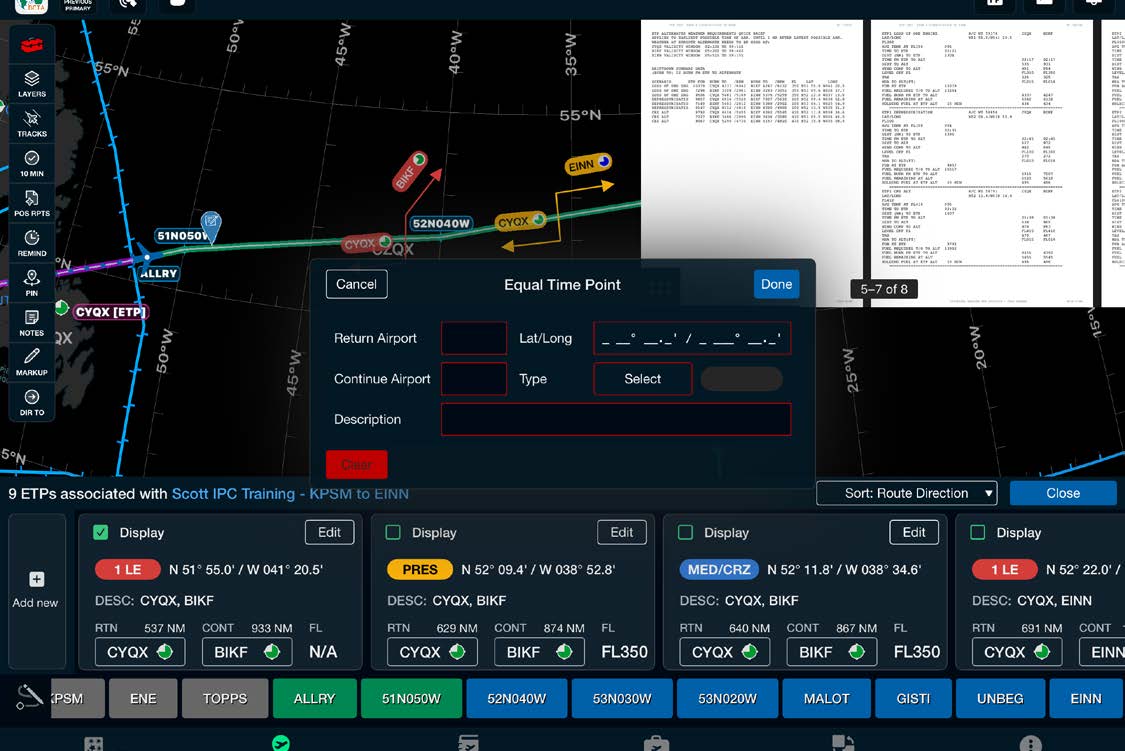Check Display for PRES ETP card
This screenshot has width=1125, height=751.
click(x=393, y=532)
